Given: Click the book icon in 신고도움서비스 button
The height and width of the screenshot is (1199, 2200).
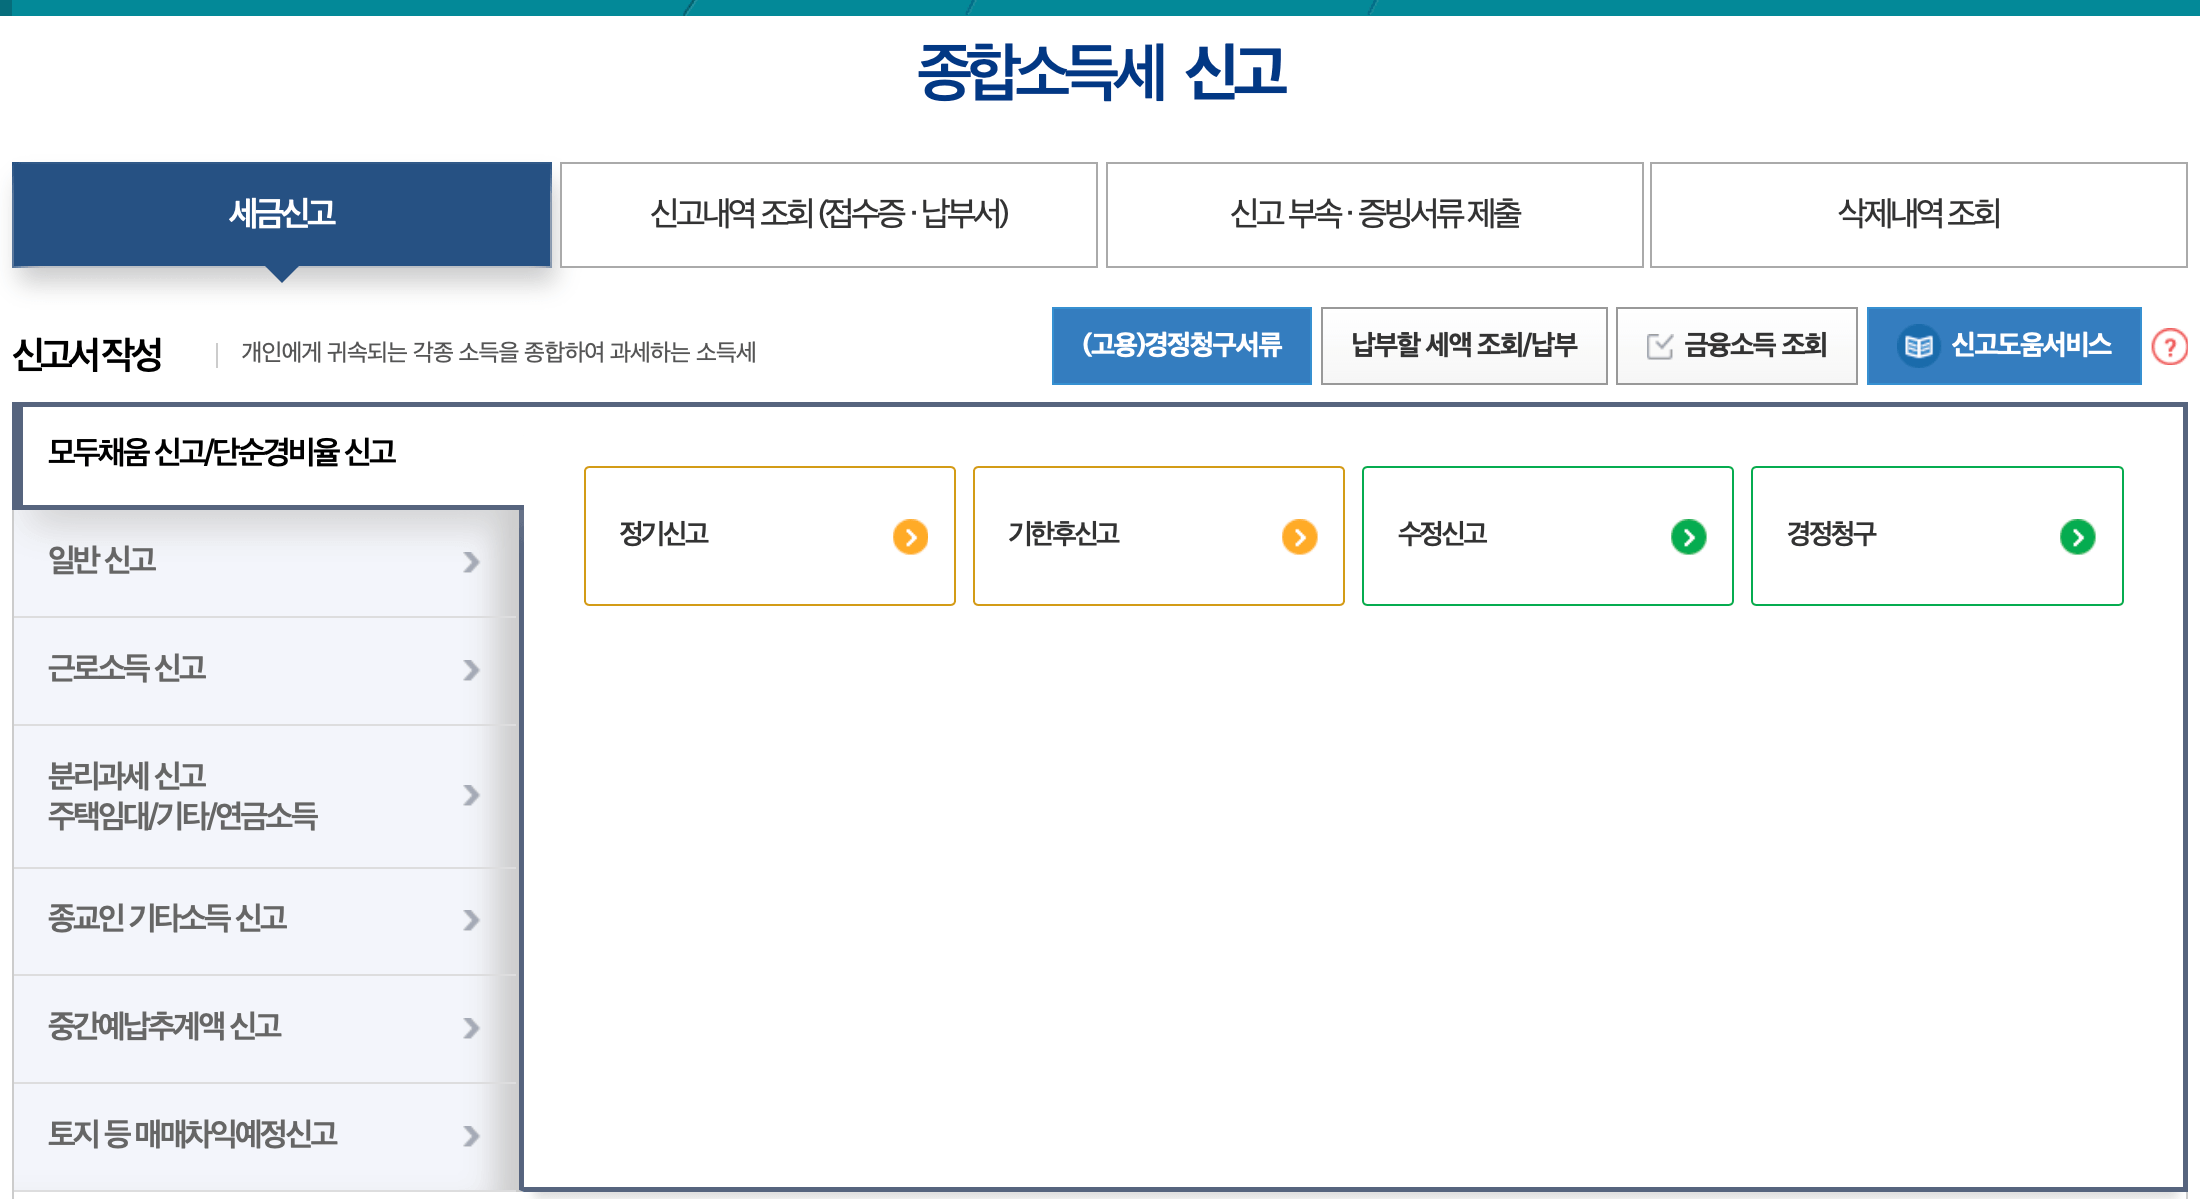Looking at the screenshot, I should click(x=1919, y=345).
